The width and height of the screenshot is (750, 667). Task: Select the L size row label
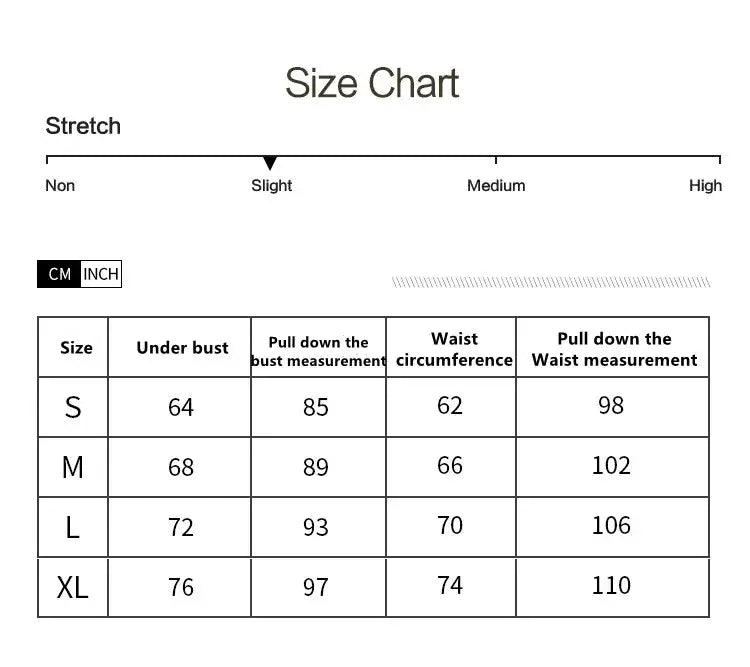[x=73, y=527]
